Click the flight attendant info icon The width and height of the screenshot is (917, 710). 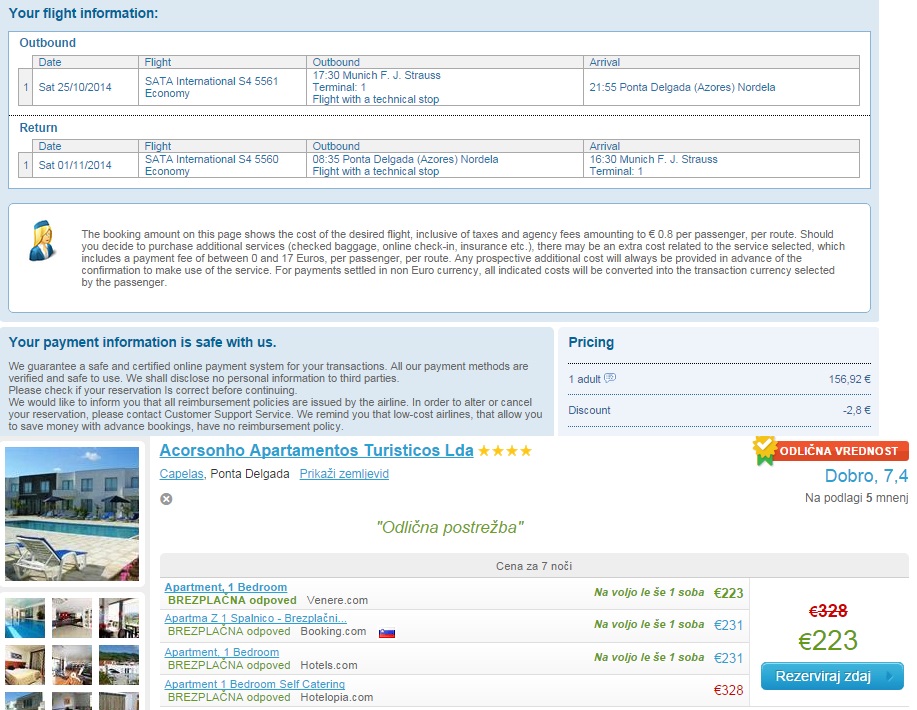(43, 241)
